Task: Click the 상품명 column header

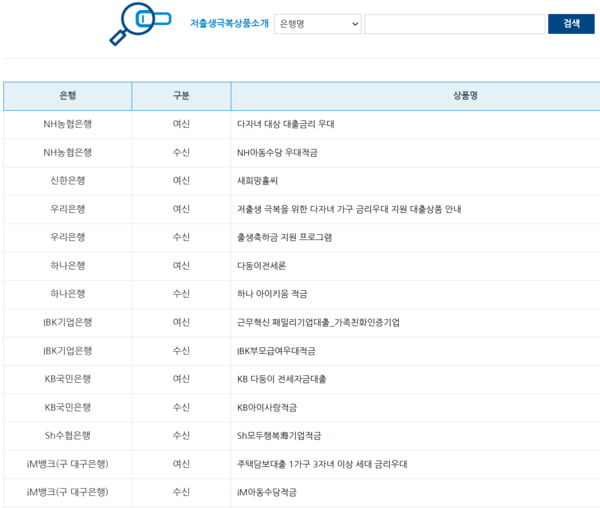Action: coord(465,96)
